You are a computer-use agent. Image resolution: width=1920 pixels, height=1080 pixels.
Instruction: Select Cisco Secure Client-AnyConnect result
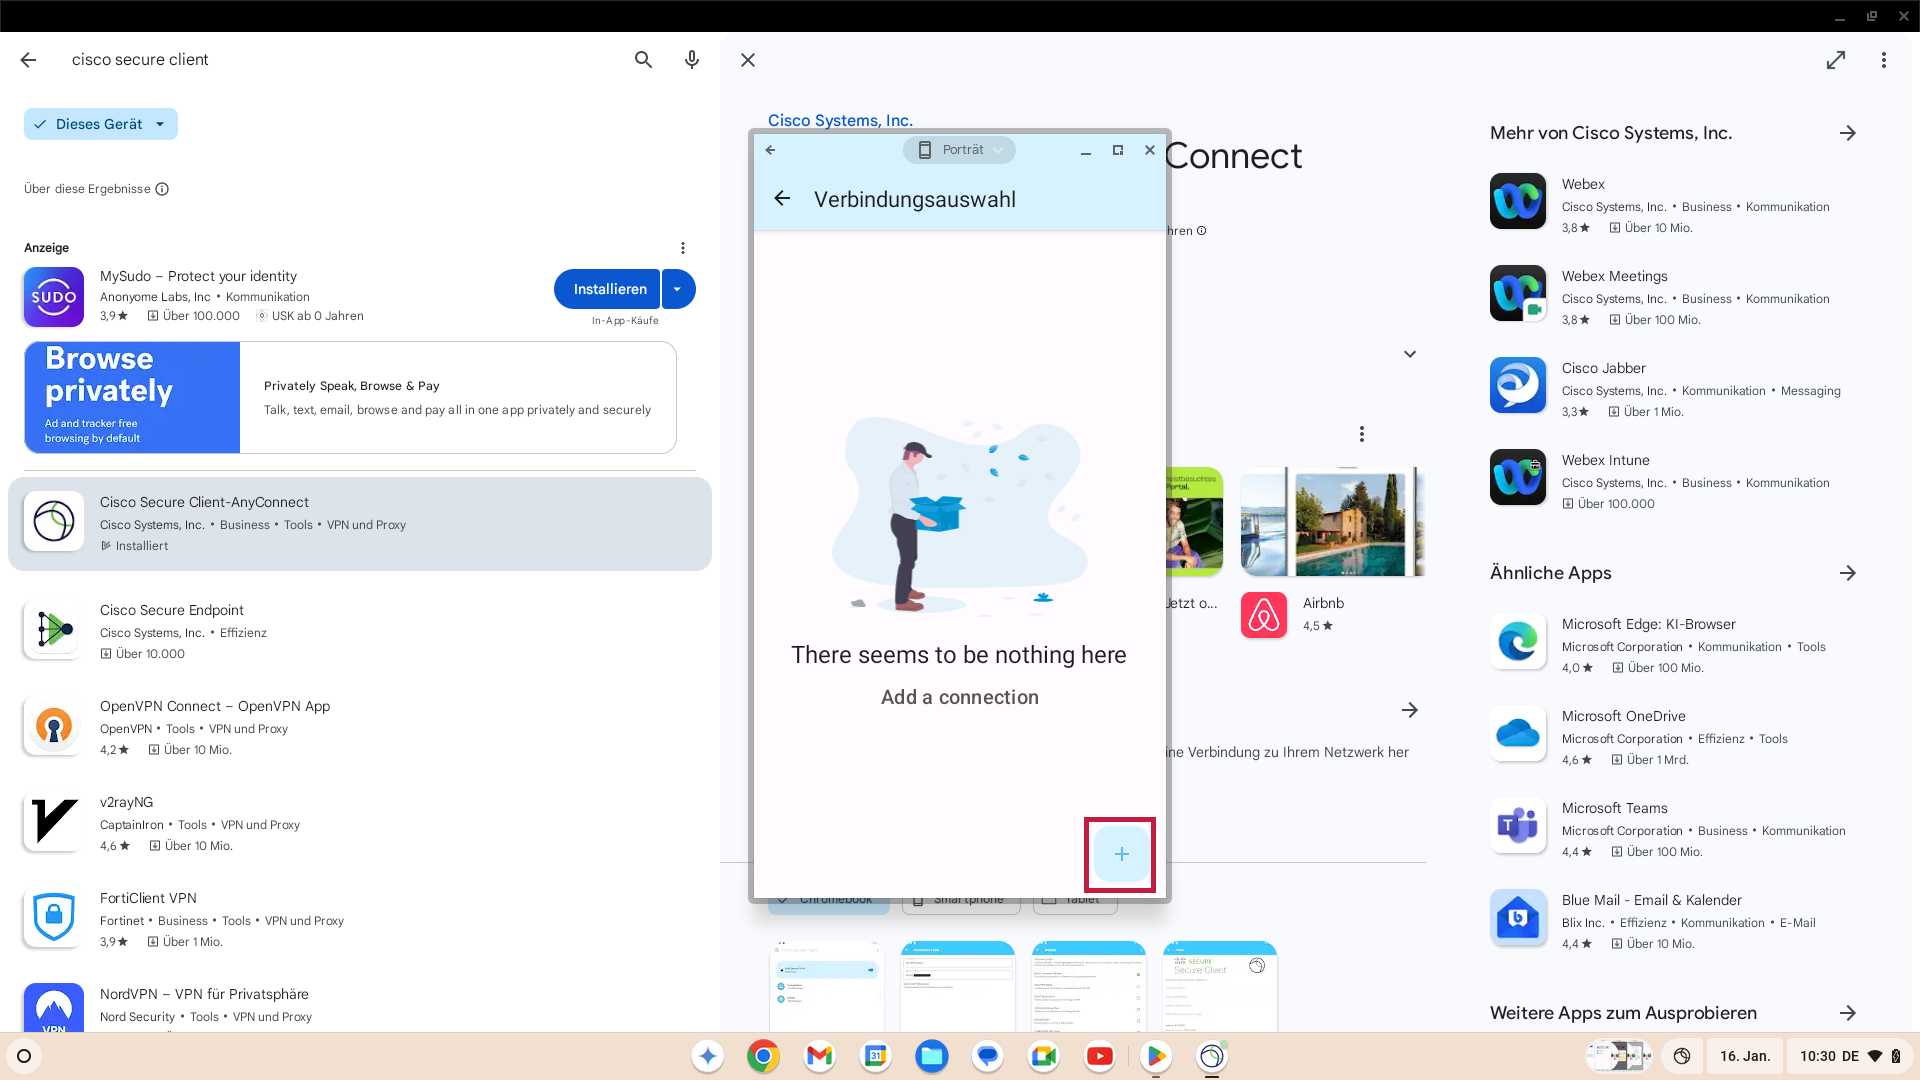[360, 524]
